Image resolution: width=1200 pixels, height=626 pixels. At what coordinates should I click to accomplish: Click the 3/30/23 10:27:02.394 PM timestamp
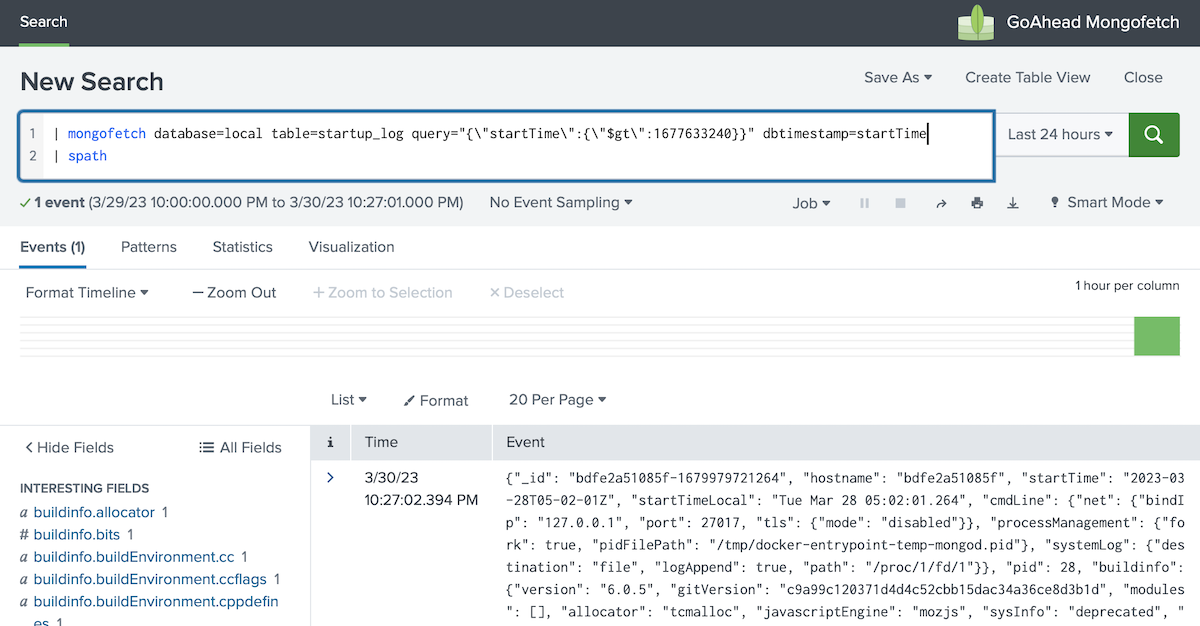coord(421,488)
